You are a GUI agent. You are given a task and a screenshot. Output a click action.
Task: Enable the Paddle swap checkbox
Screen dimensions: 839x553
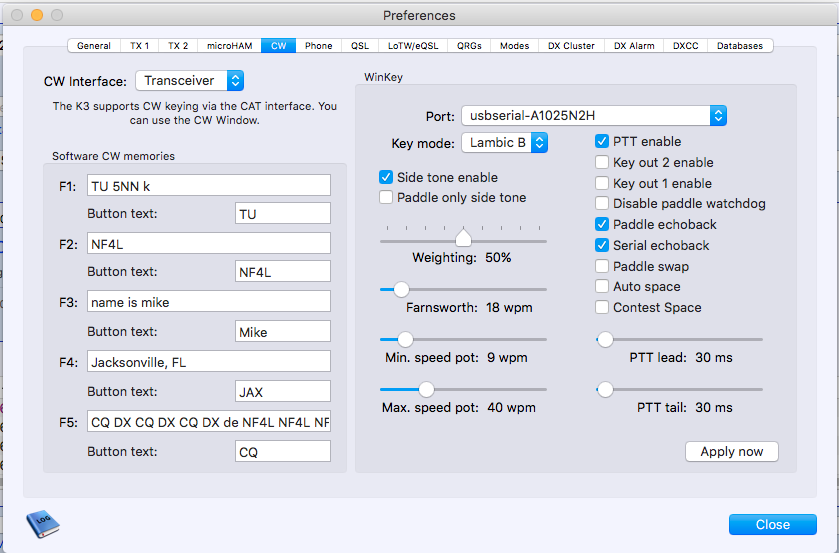[602, 266]
